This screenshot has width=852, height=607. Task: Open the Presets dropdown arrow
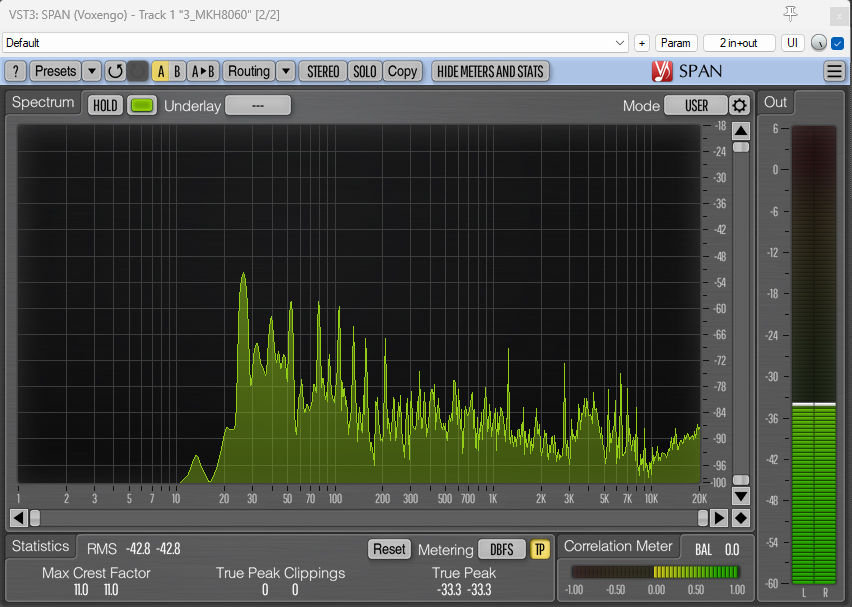(x=91, y=71)
